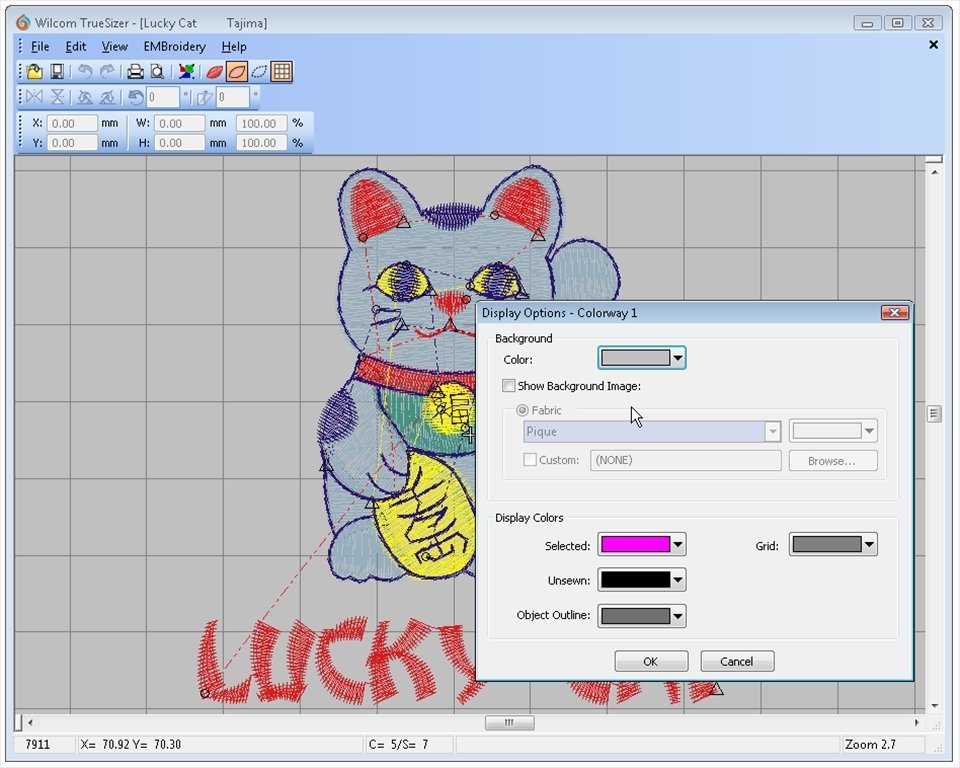Click the gray Grid color swatch
960x768 pixels.
pyautogui.click(x=827, y=544)
